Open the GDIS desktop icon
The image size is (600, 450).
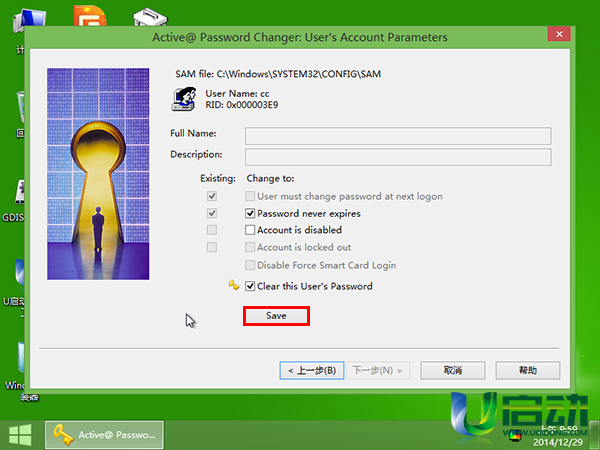[x=19, y=192]
